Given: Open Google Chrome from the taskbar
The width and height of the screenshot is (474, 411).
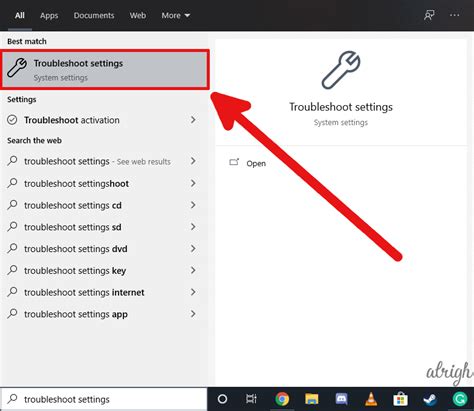Looking at the screenshot, I should (282, 399).
